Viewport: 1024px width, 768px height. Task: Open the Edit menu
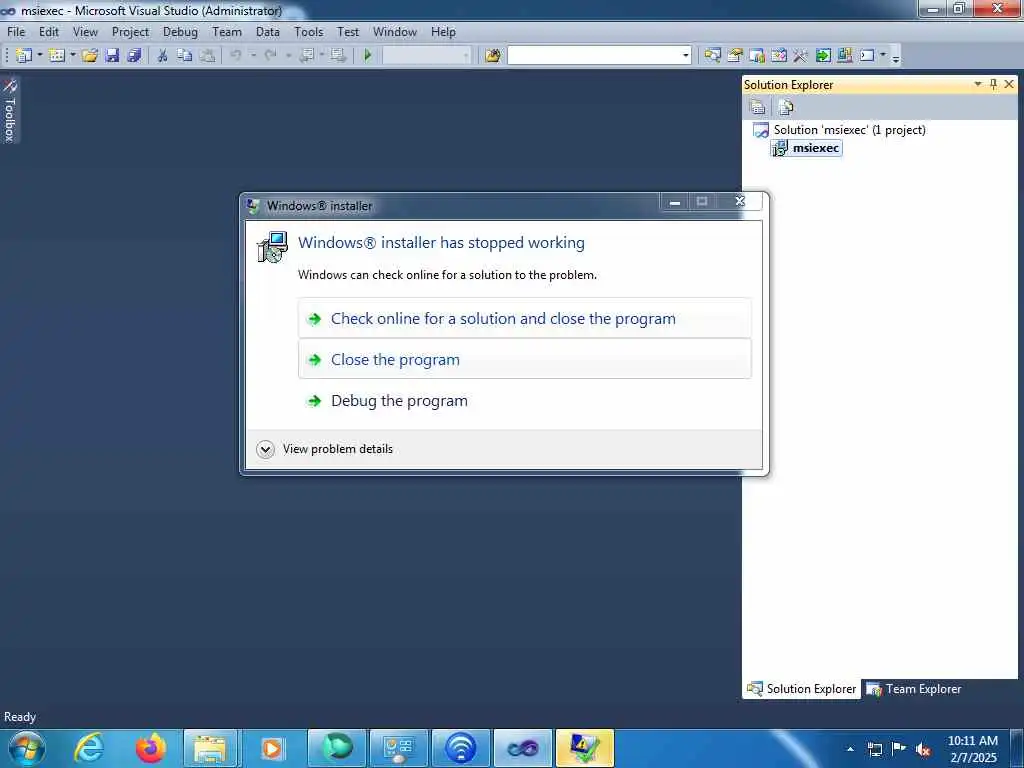[49, 32]
